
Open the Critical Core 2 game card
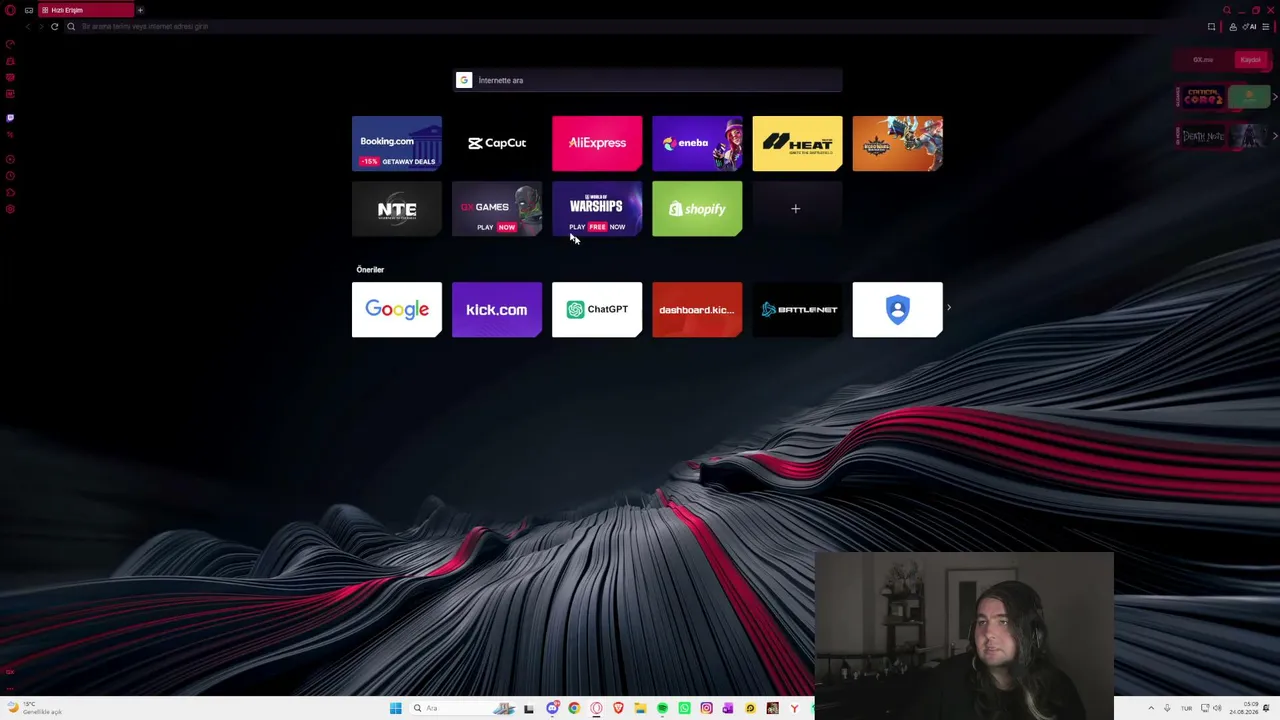[1203, 97]
